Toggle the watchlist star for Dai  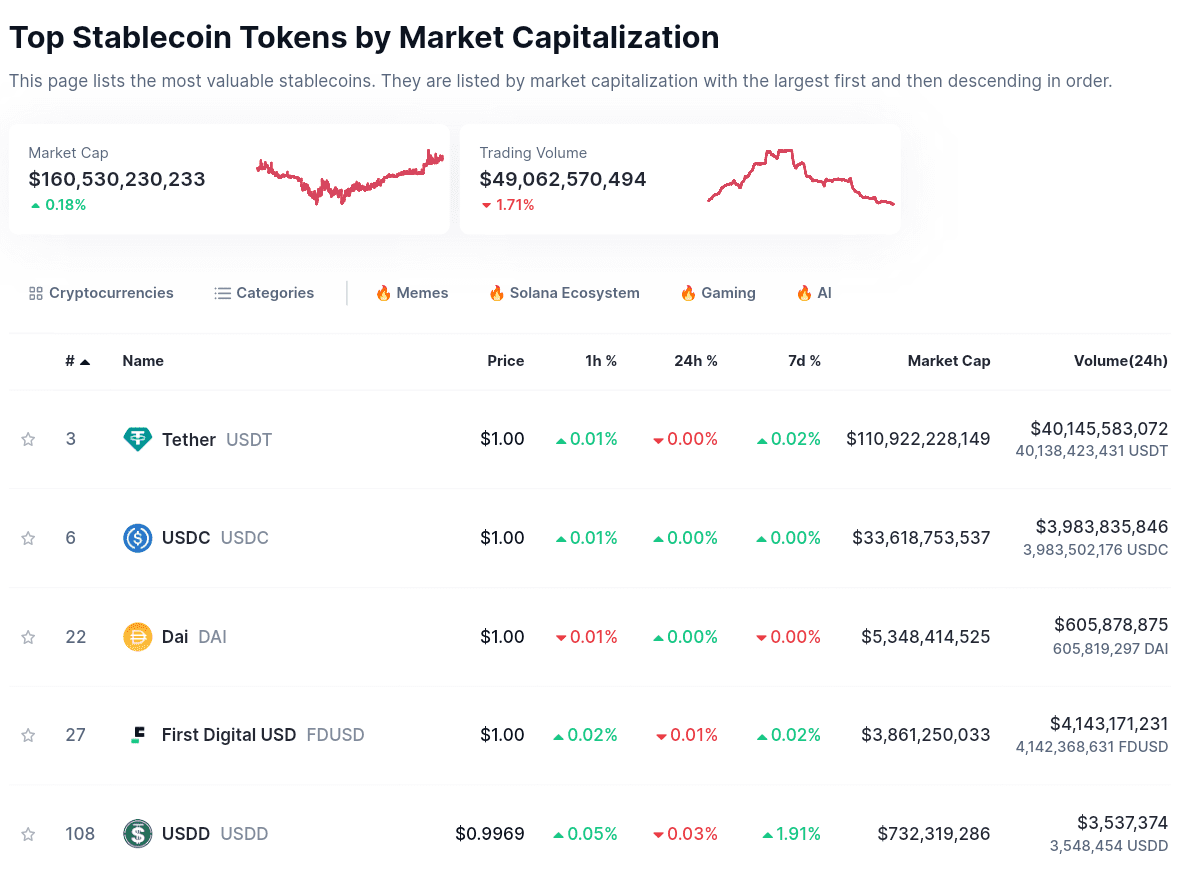(28, 637)
